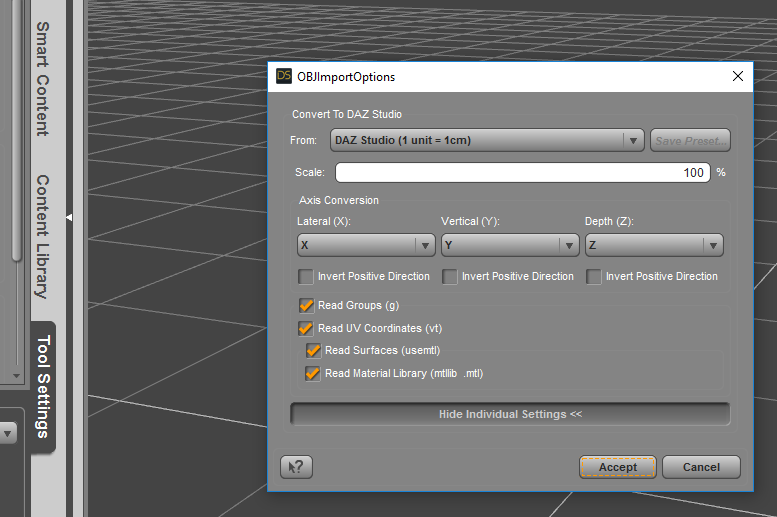This screenshot has height=517, width=777.
Task: Open the Lateral (X) axis dropdown
Action: 366,245
